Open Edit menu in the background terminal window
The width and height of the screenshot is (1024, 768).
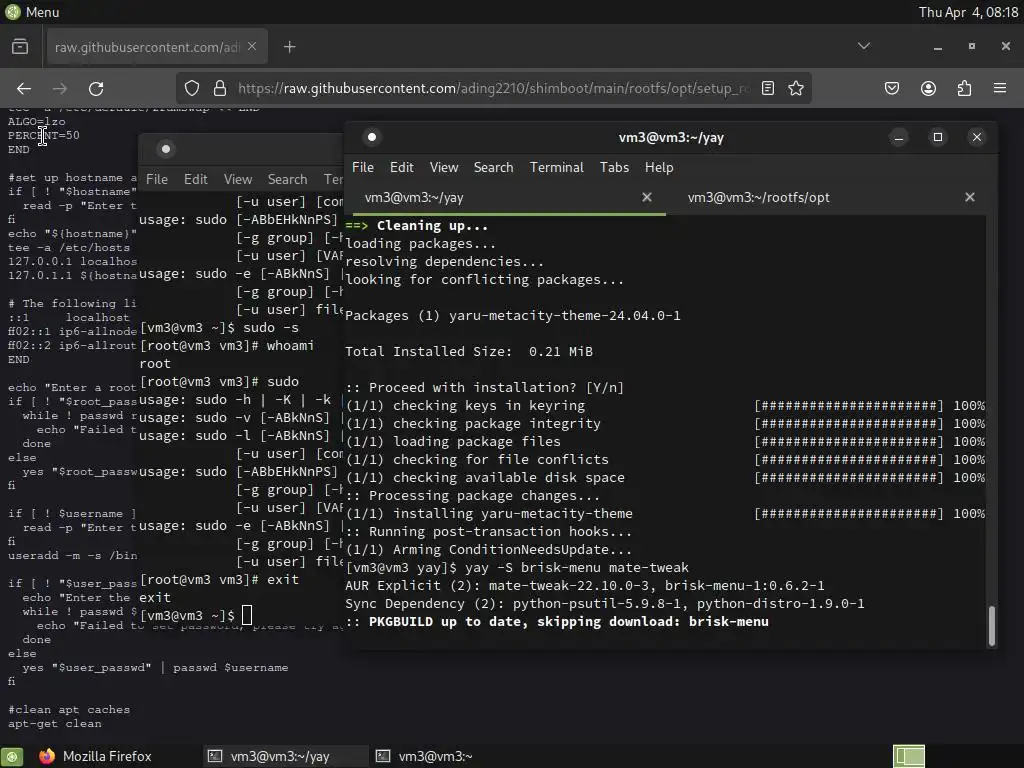point(195,179)
